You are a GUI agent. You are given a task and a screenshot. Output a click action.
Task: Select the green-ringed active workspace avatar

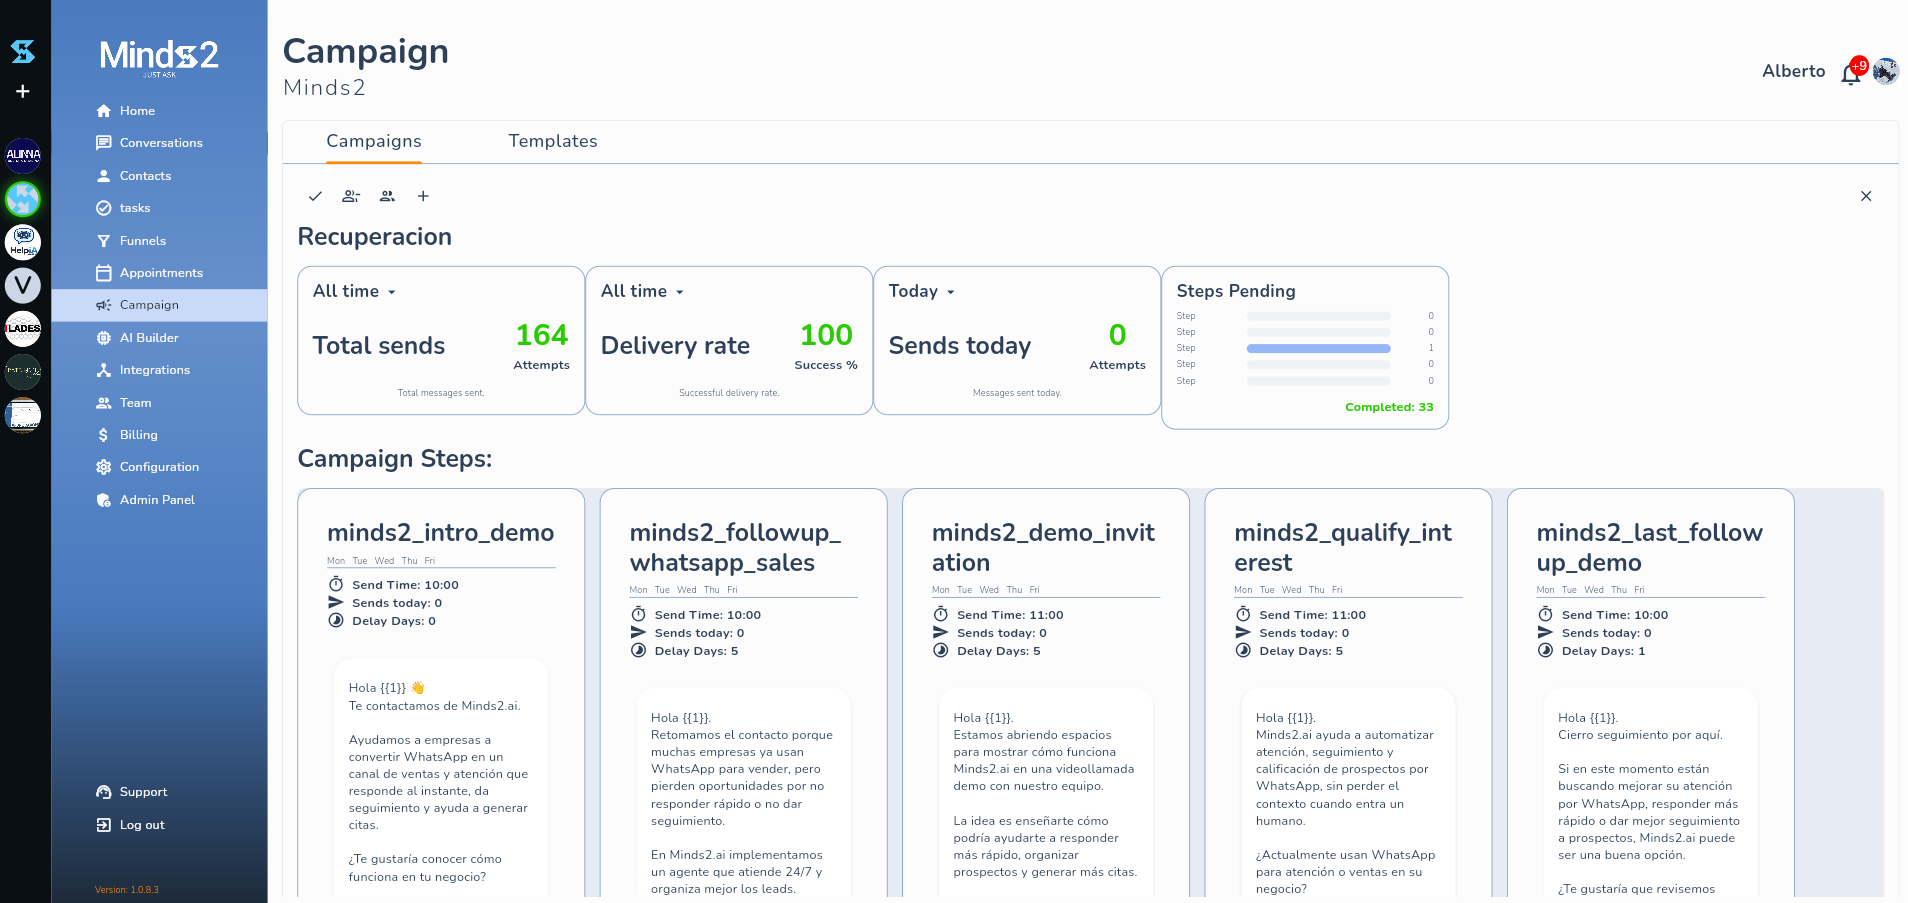point(23,199)
